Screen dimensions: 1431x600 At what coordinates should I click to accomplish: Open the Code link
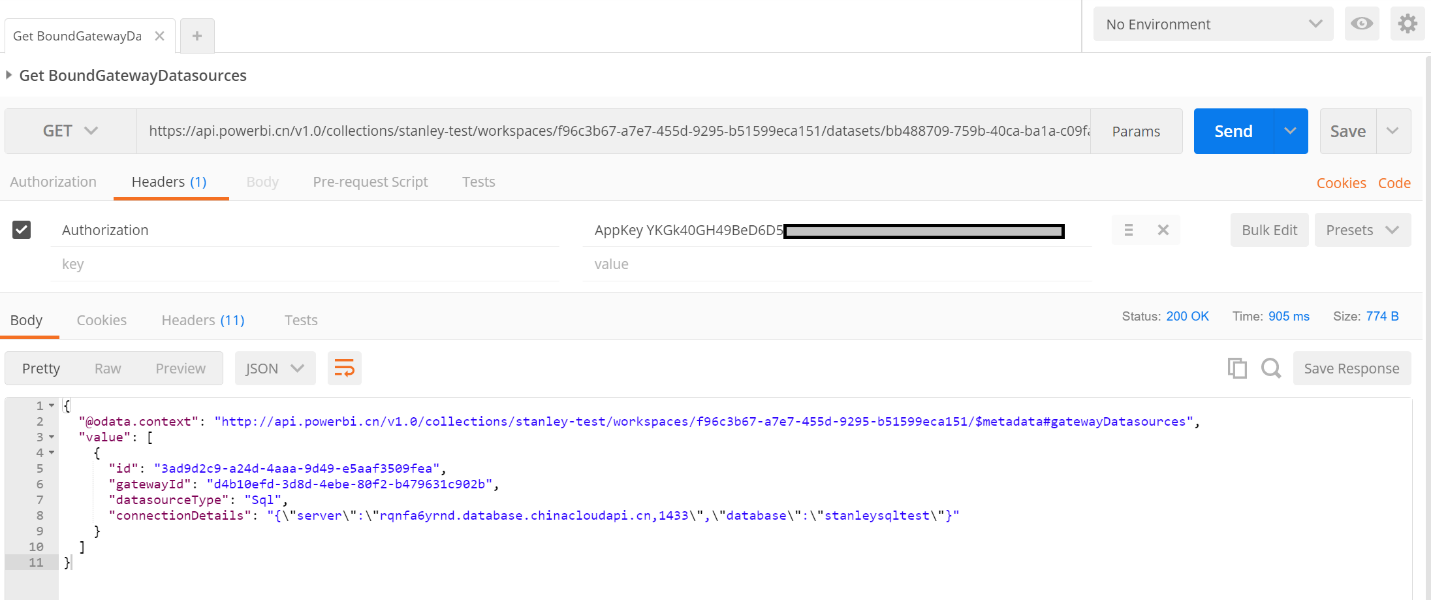1394,183
